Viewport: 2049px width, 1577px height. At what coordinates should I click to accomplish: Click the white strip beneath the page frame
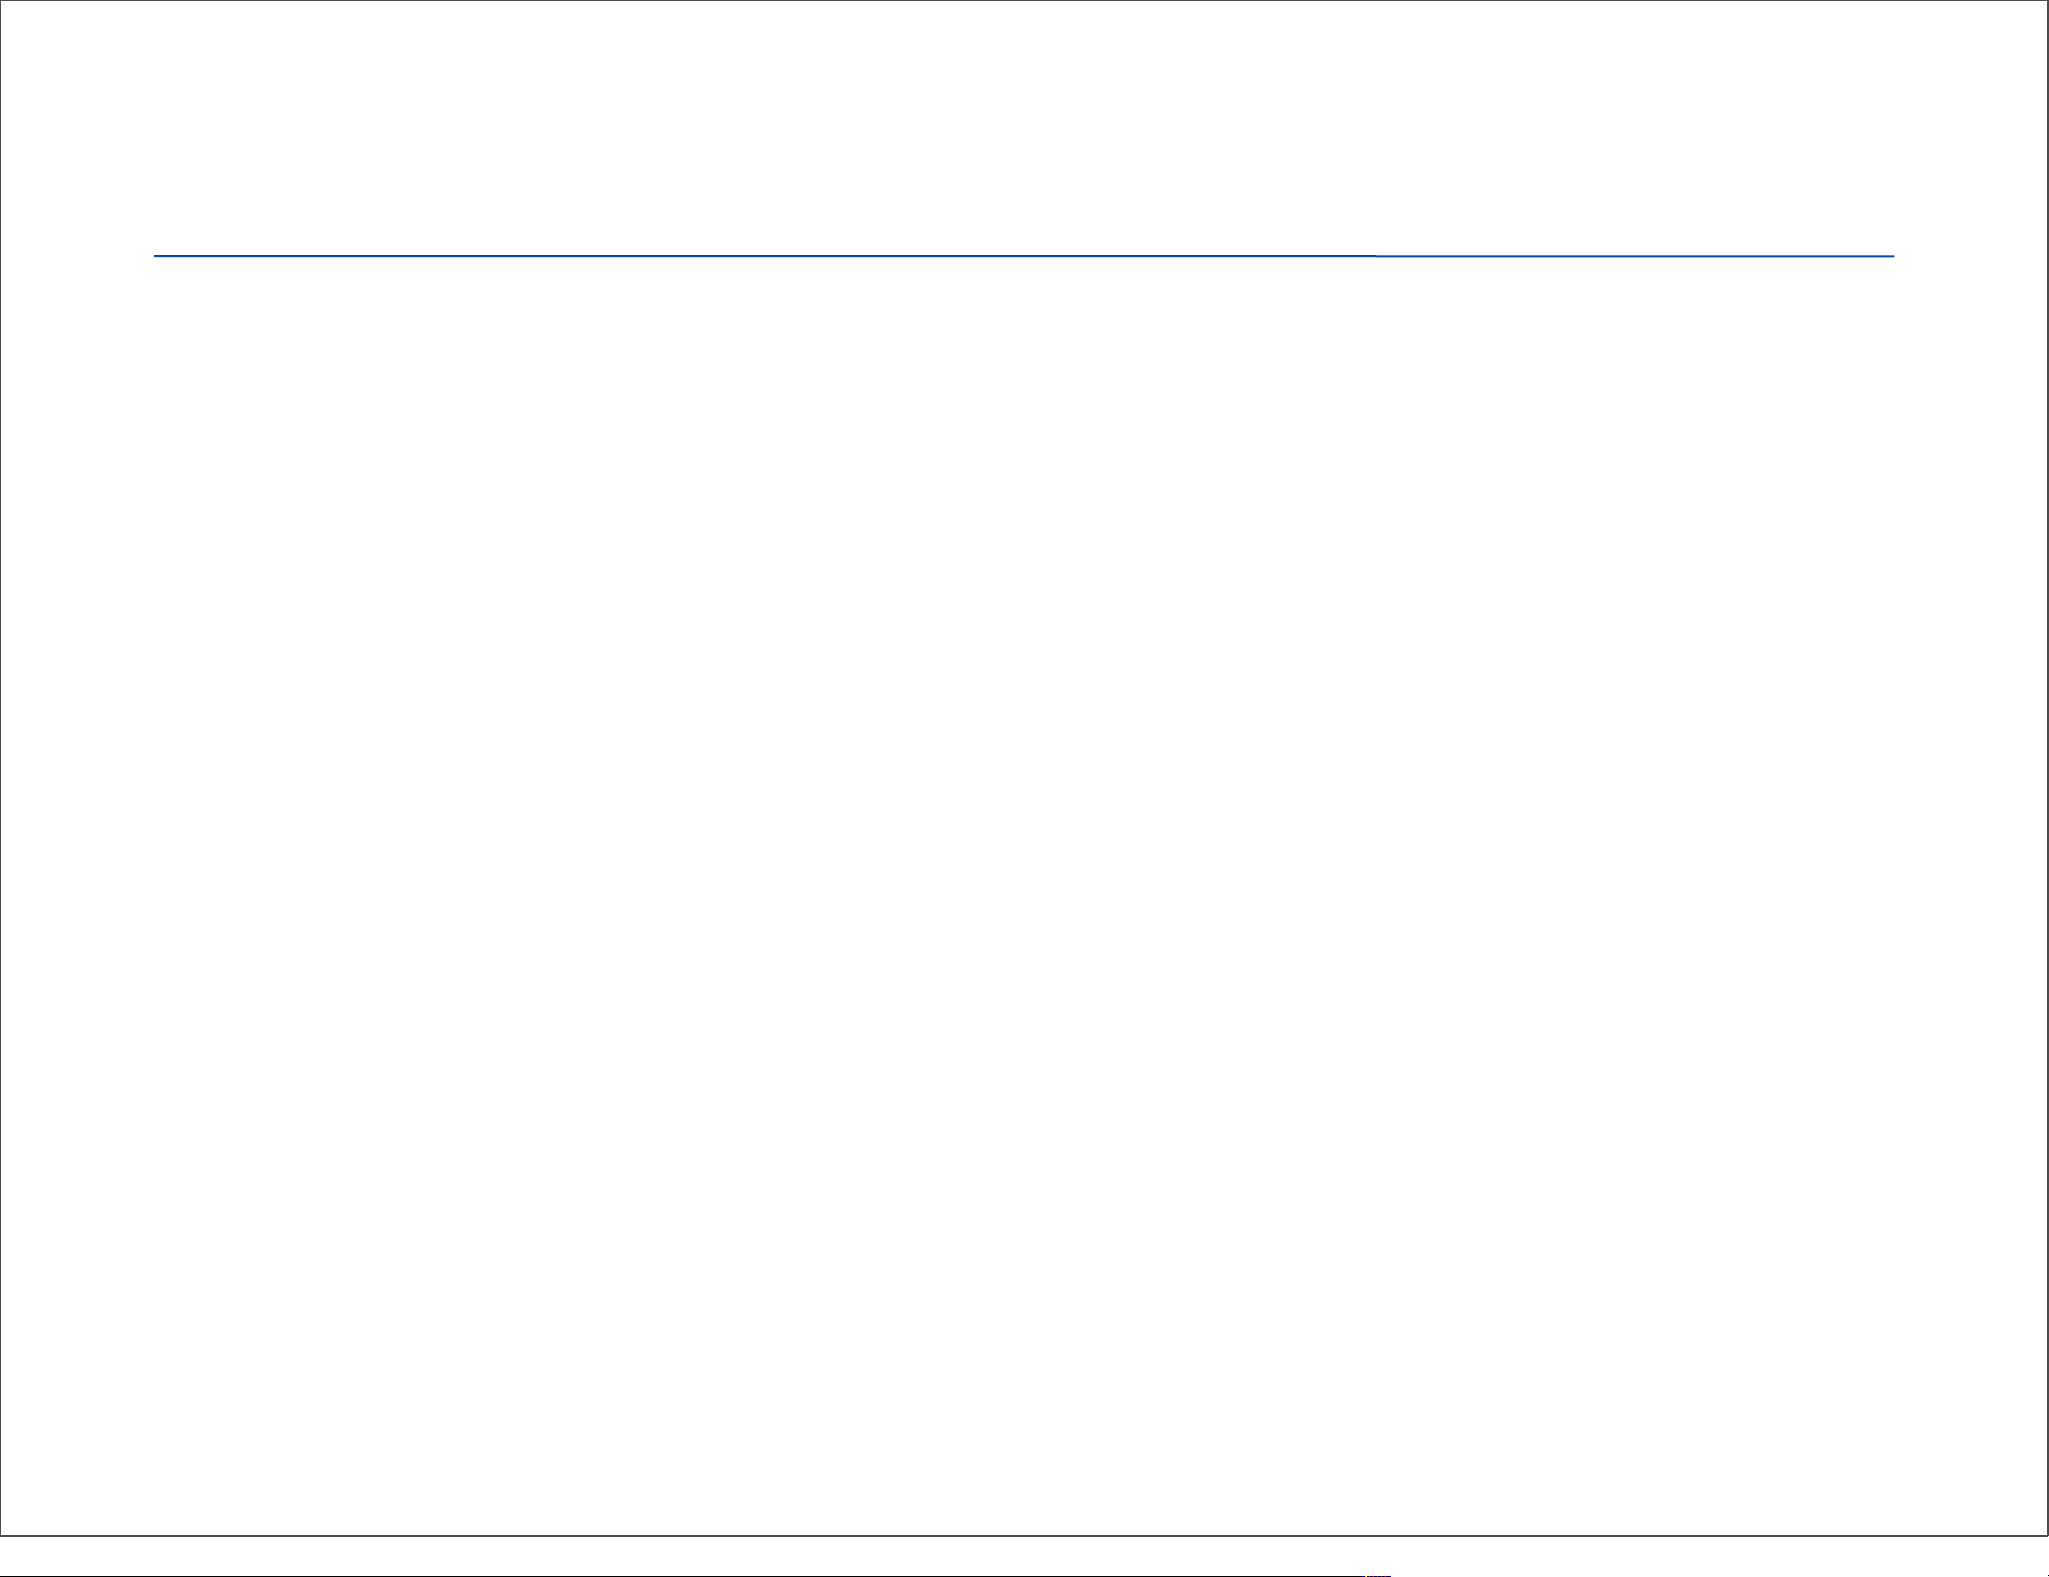point(1024,1555)
